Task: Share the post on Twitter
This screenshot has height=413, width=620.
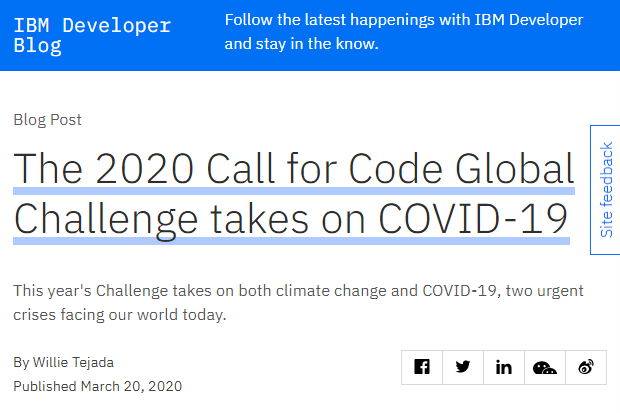Action: (463, 367)
